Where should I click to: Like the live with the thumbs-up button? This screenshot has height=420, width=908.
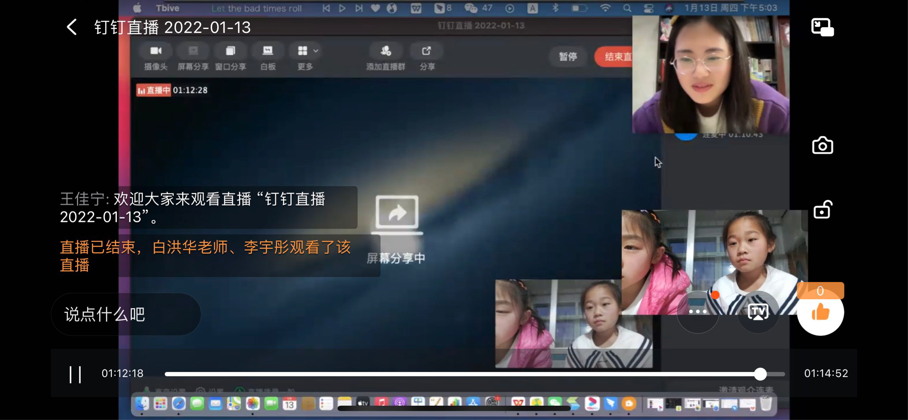point(820,312)
